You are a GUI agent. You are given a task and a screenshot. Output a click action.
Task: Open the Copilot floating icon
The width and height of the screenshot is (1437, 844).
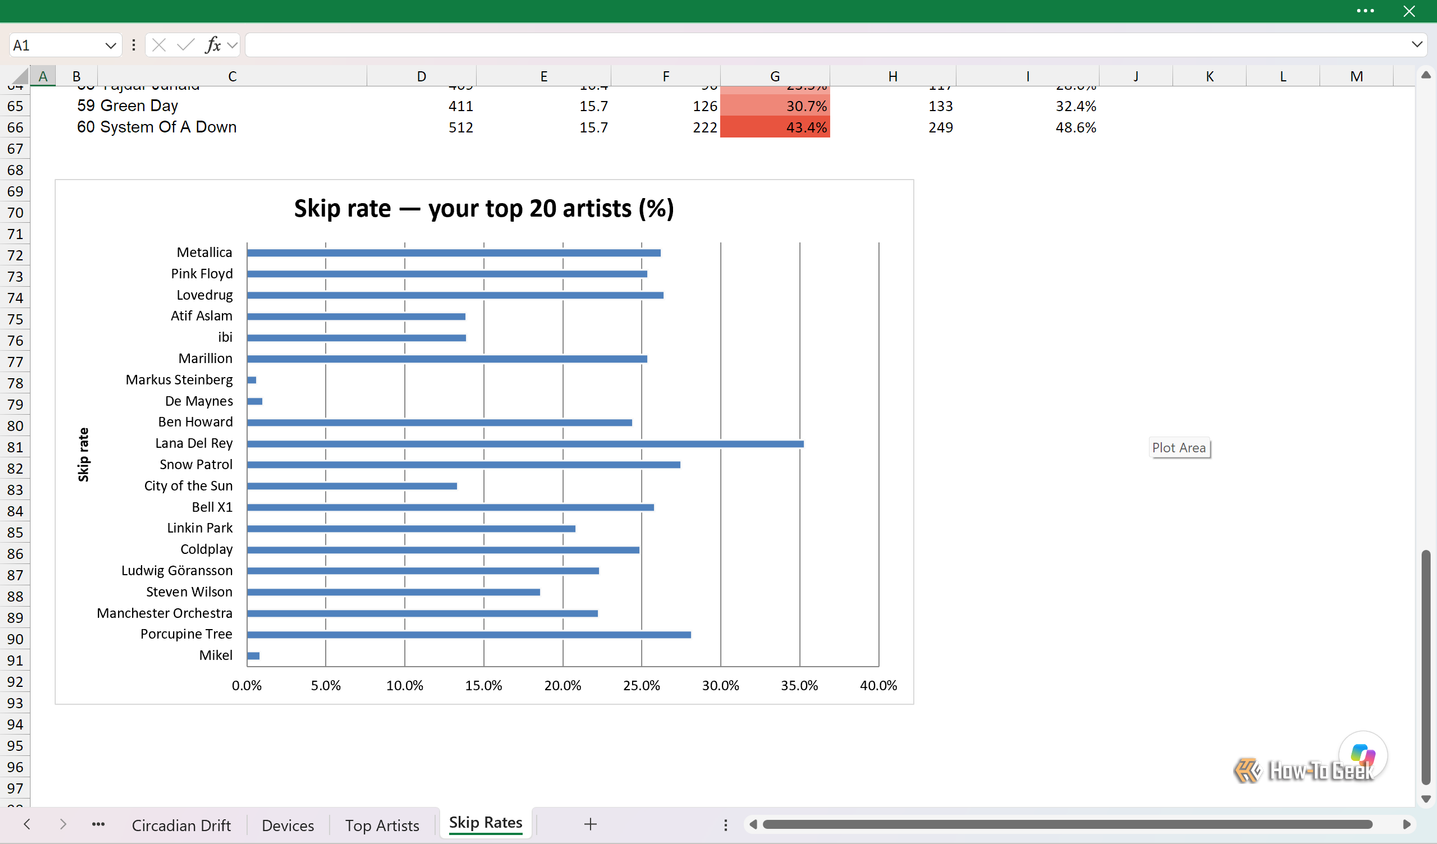1362,755
